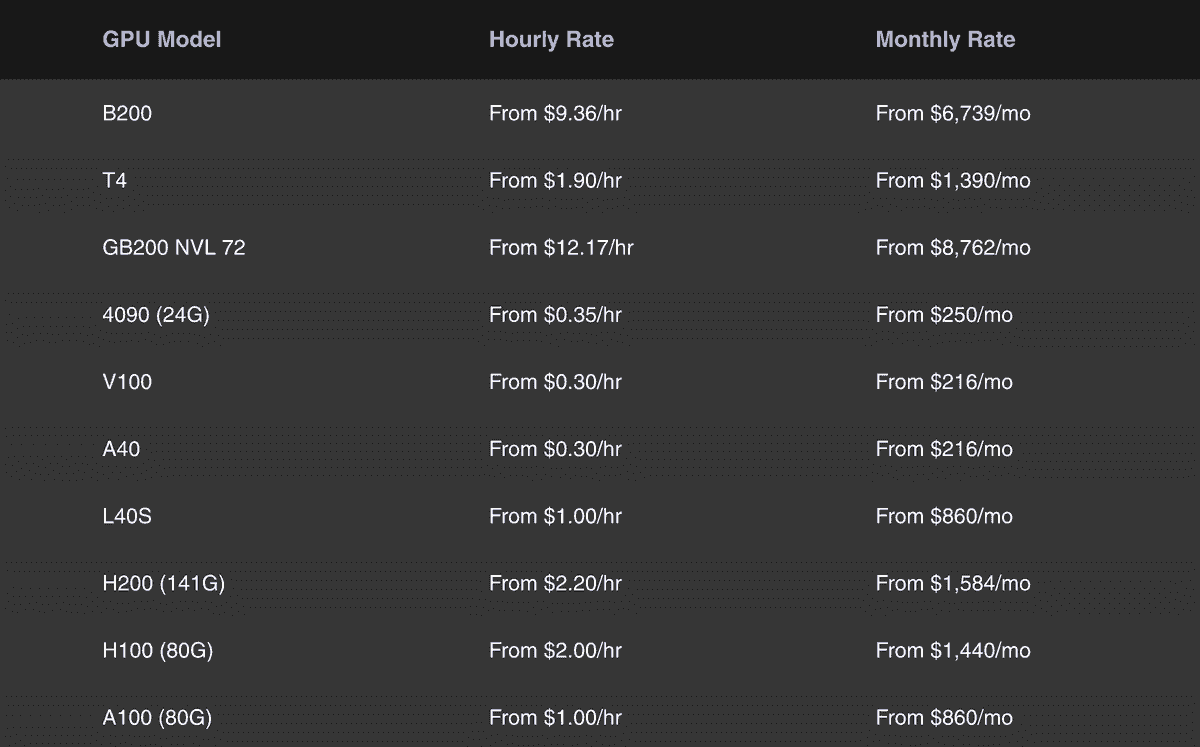Select the H100 (80G) row
This screenshot has height=747, width=1200.
point(158,650)
